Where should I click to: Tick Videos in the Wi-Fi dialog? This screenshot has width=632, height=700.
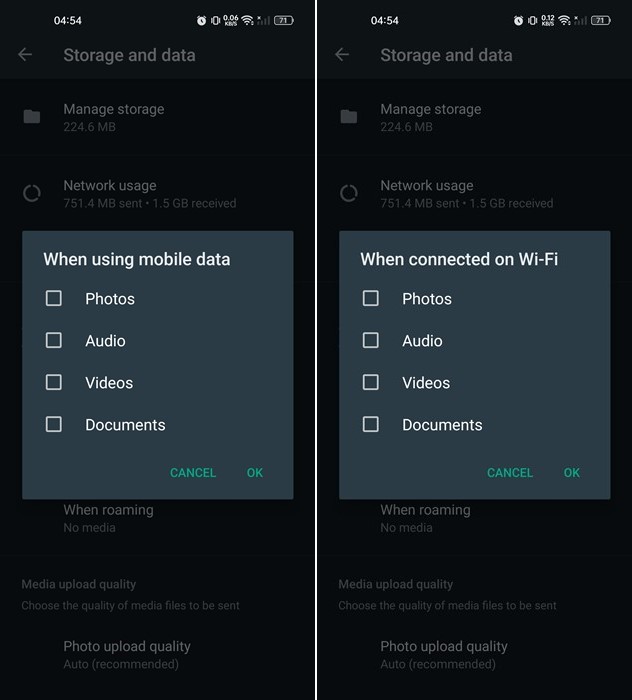[371, 382]
